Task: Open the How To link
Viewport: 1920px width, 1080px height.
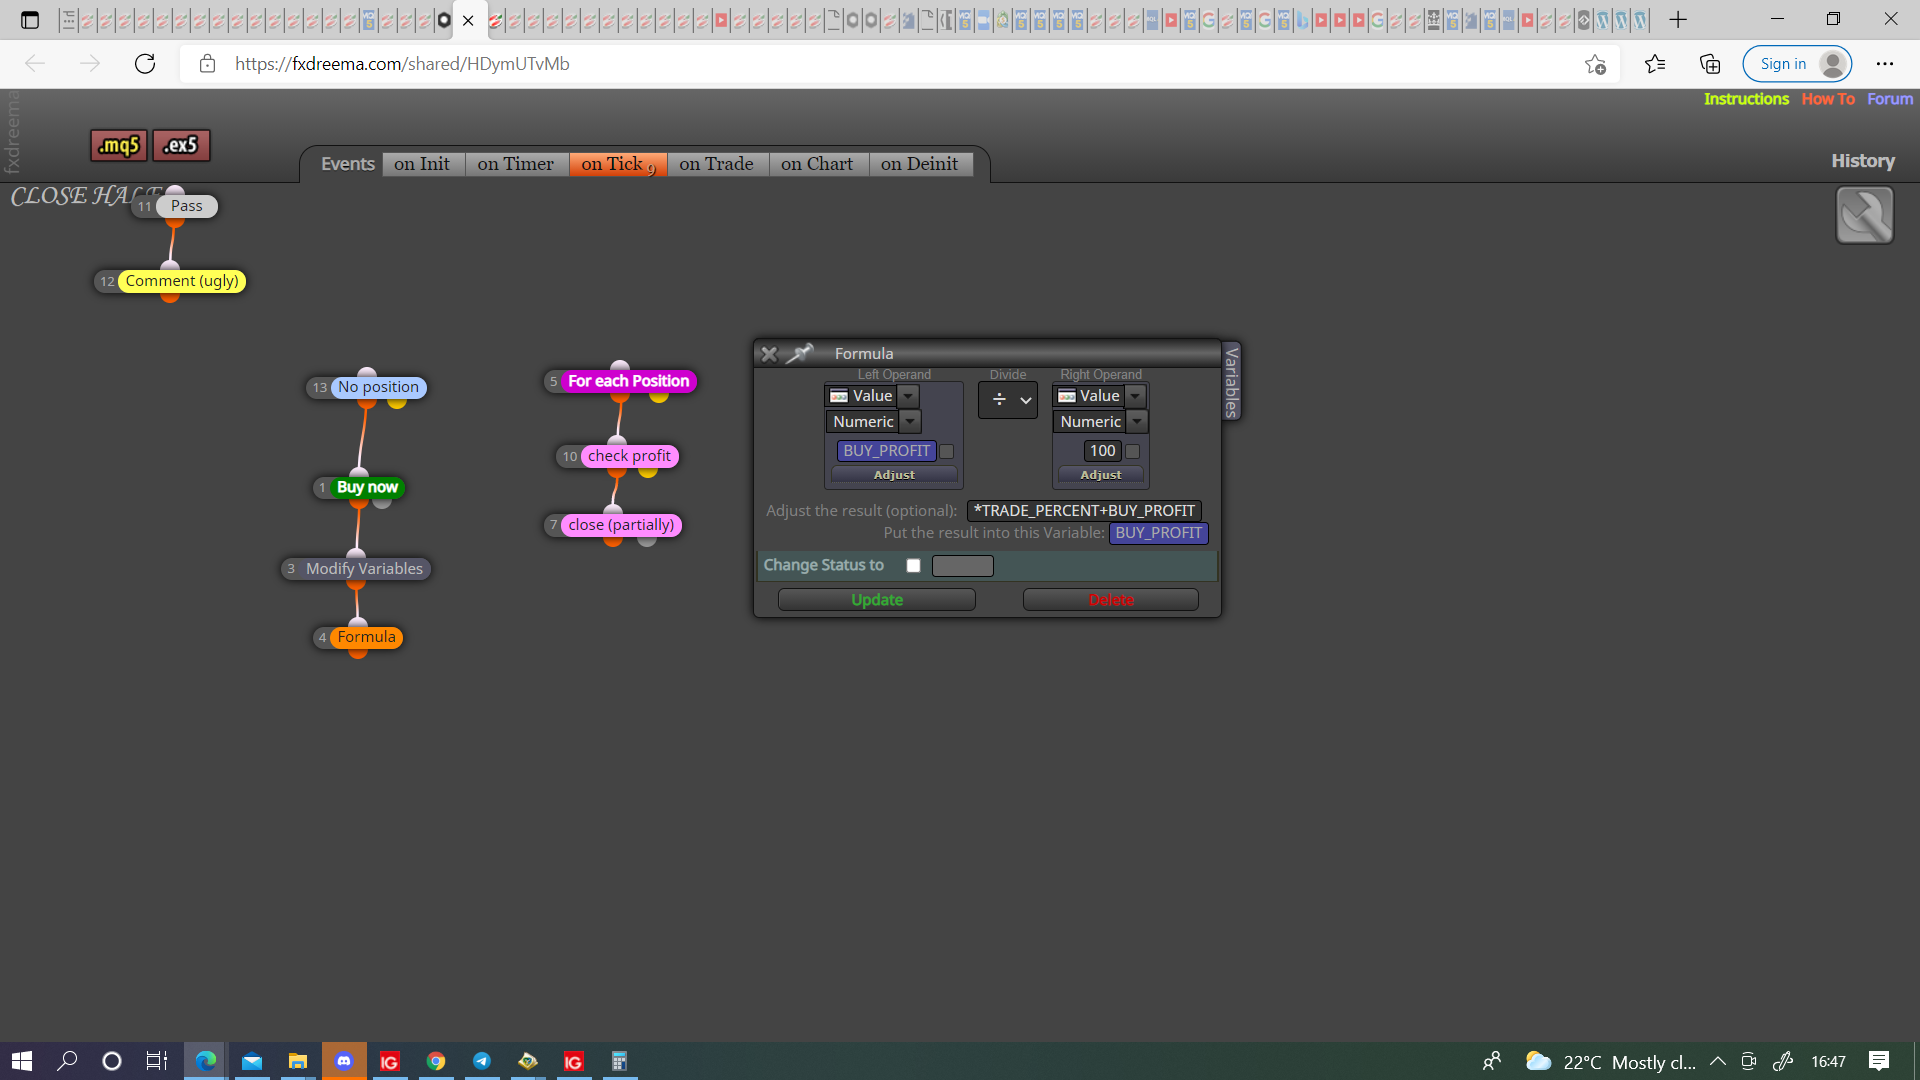Action: click(1828, 99)
